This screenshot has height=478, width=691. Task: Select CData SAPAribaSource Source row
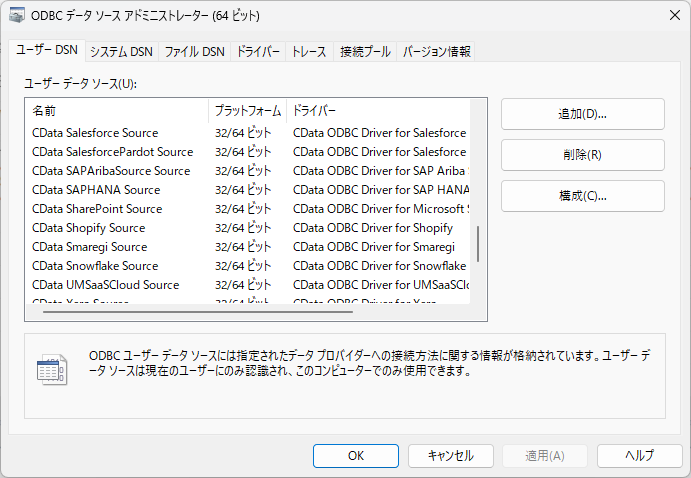coord(248,170)
